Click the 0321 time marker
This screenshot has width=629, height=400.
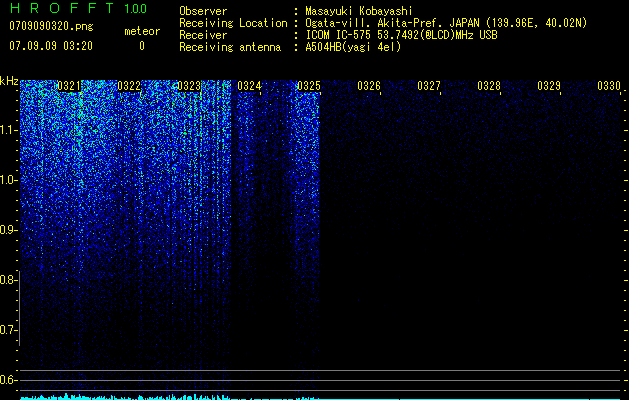[69, 86]
